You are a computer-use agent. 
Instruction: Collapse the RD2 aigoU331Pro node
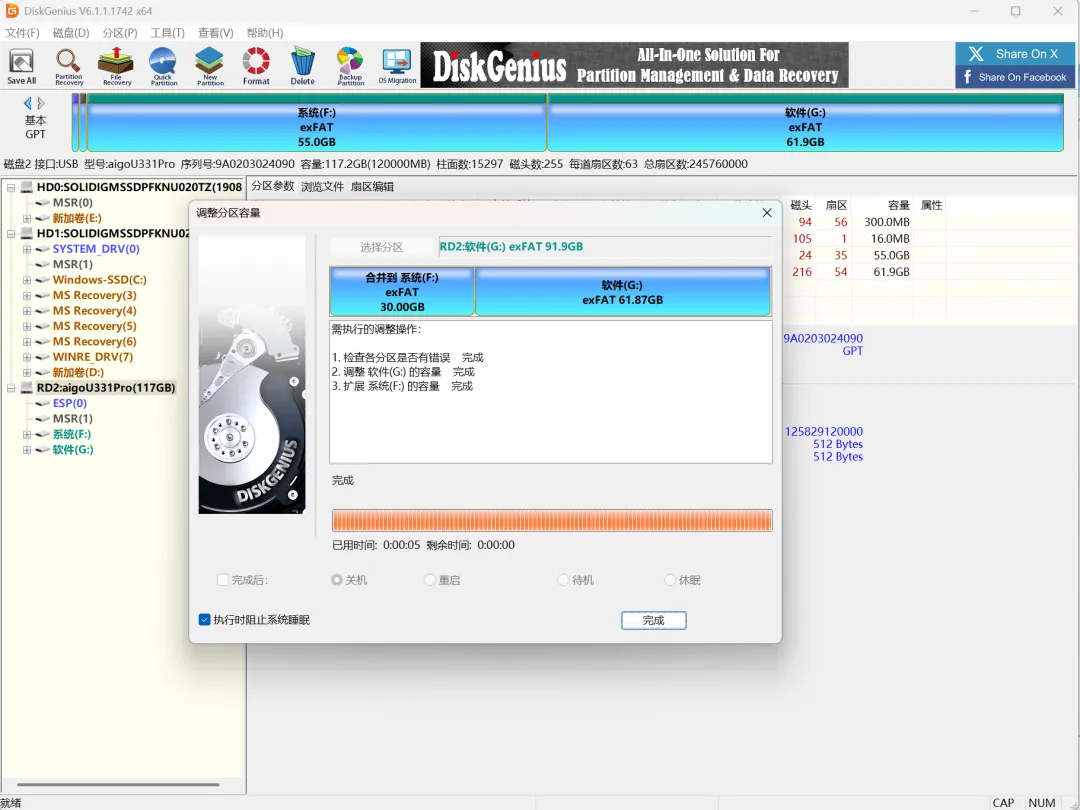[x=11, y=388]
